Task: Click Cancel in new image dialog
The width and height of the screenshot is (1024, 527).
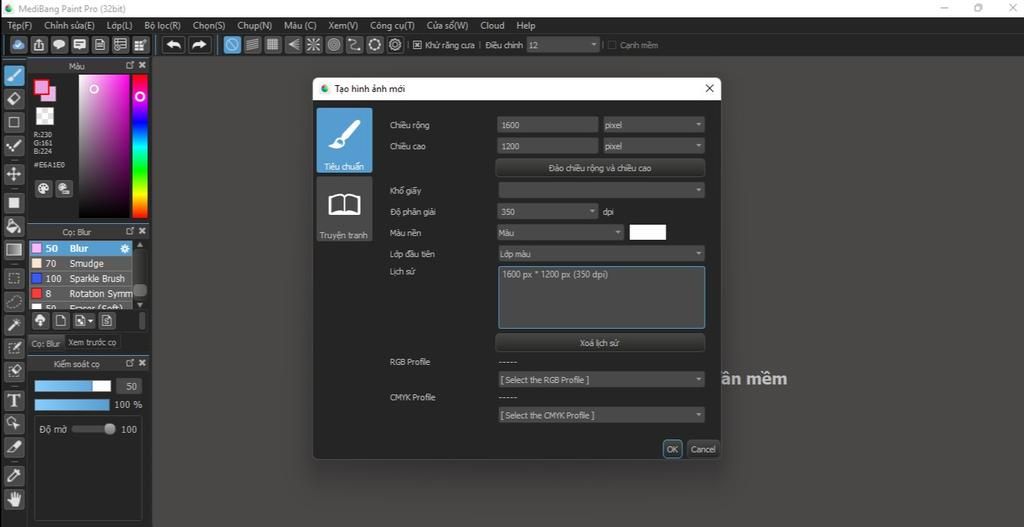Action: click(703, 449)
